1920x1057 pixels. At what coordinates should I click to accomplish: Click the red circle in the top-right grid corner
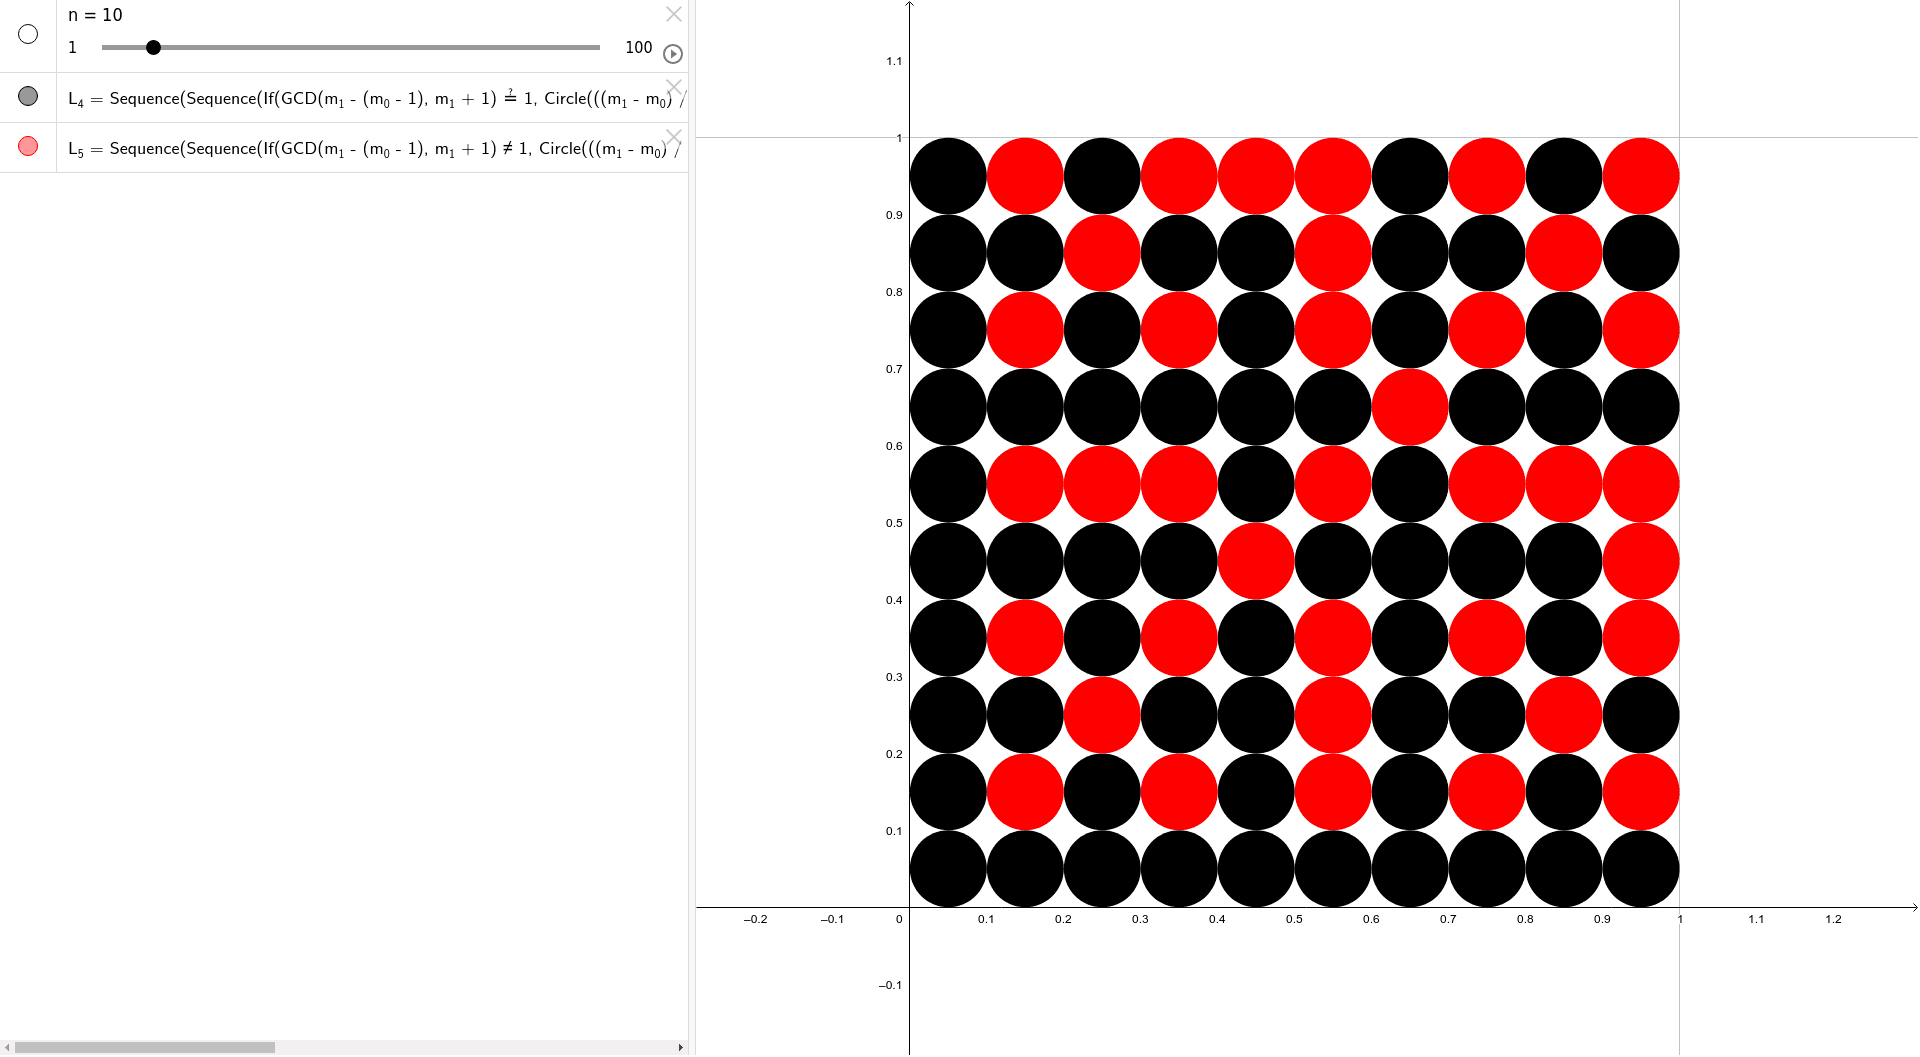pyautogui.click(x=1641, y=175)
